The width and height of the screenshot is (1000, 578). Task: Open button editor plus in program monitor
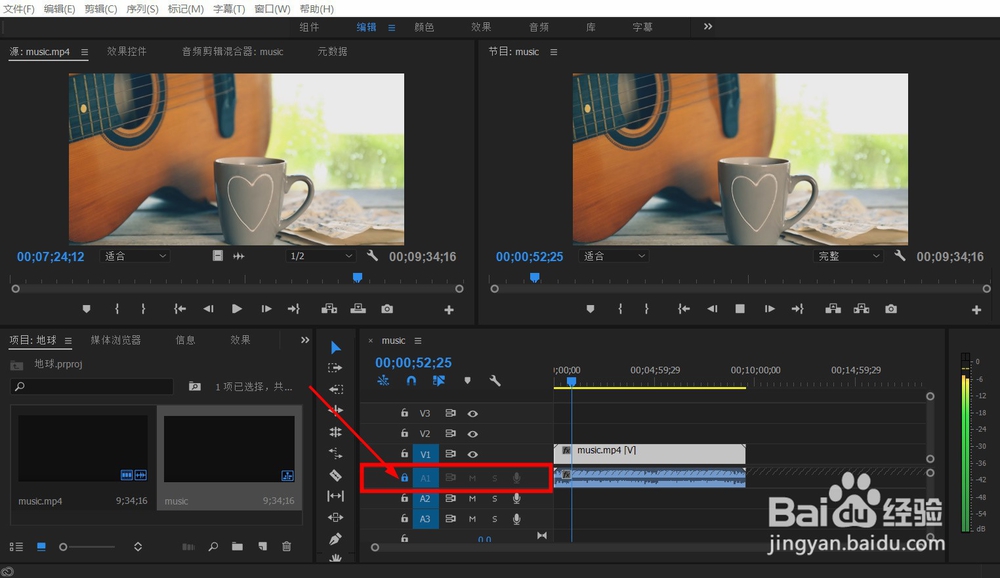pos(976,309)
